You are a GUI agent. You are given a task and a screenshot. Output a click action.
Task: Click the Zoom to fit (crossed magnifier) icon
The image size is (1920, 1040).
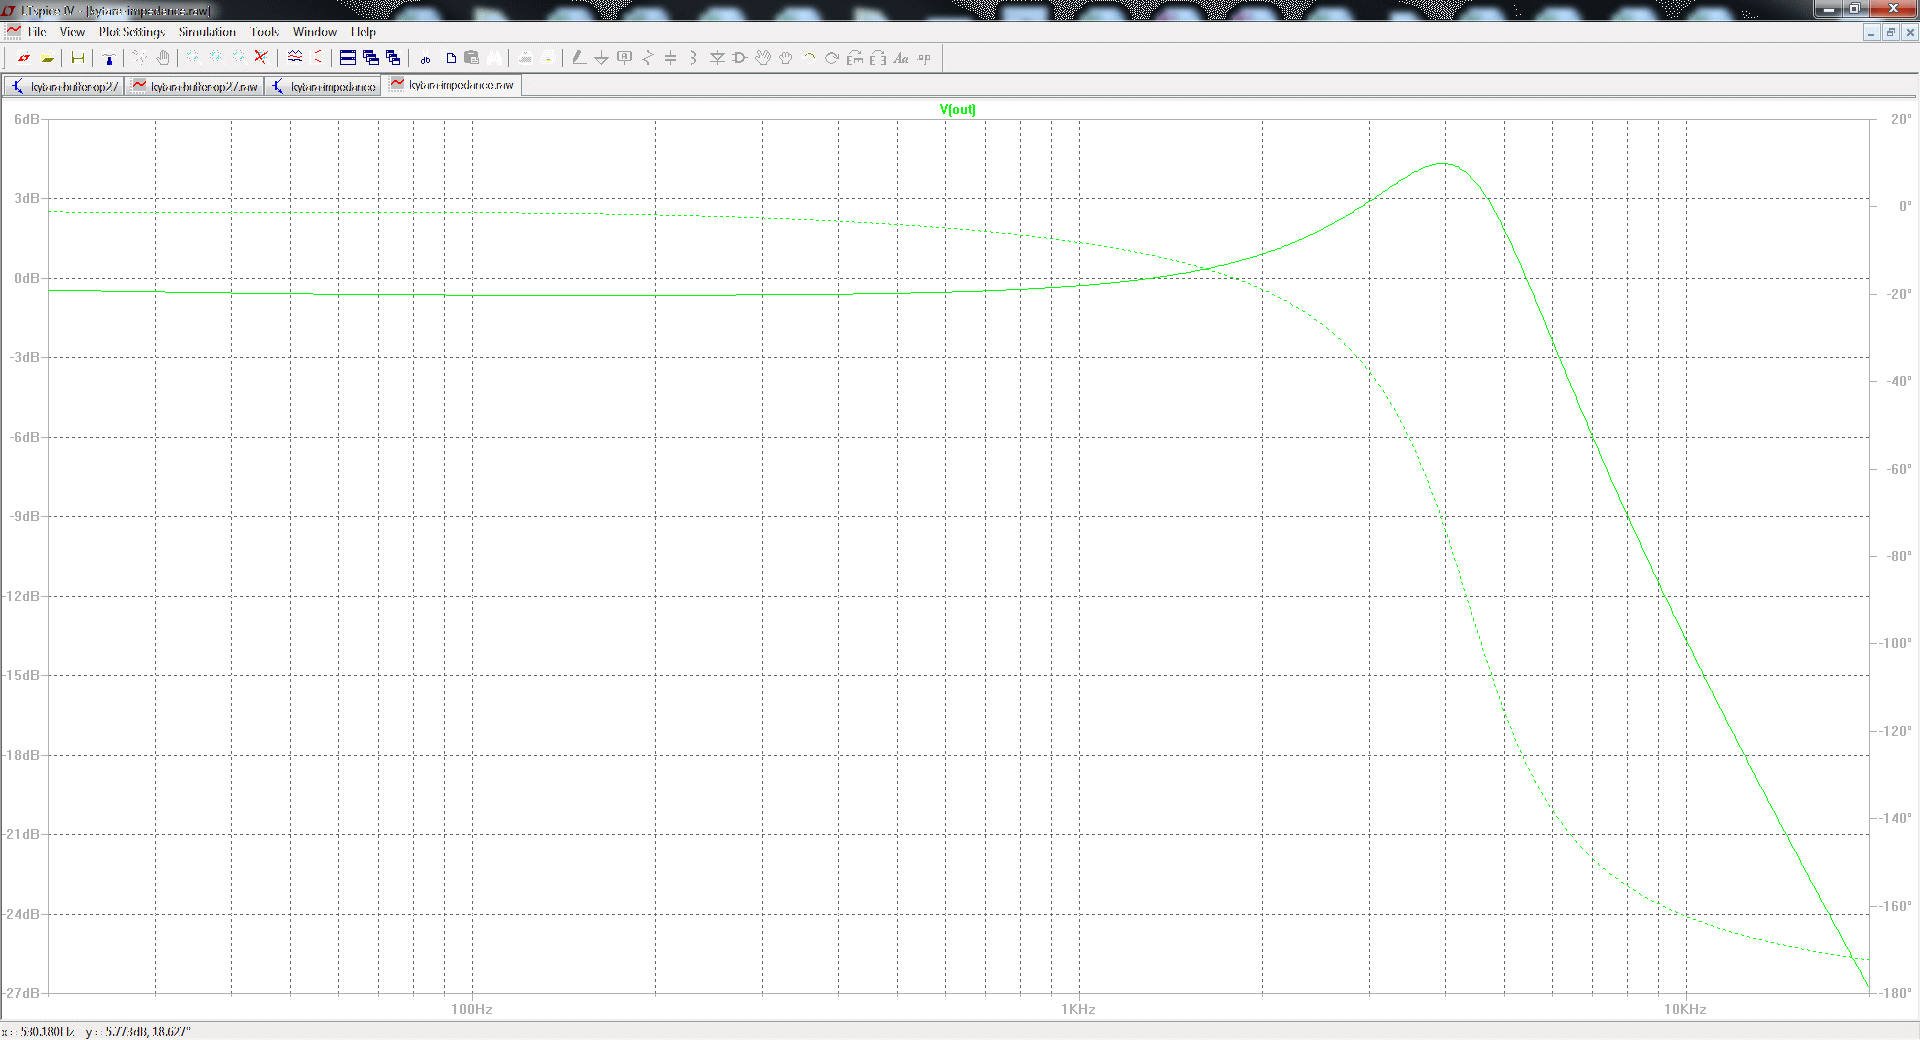(x=263, y=58)
